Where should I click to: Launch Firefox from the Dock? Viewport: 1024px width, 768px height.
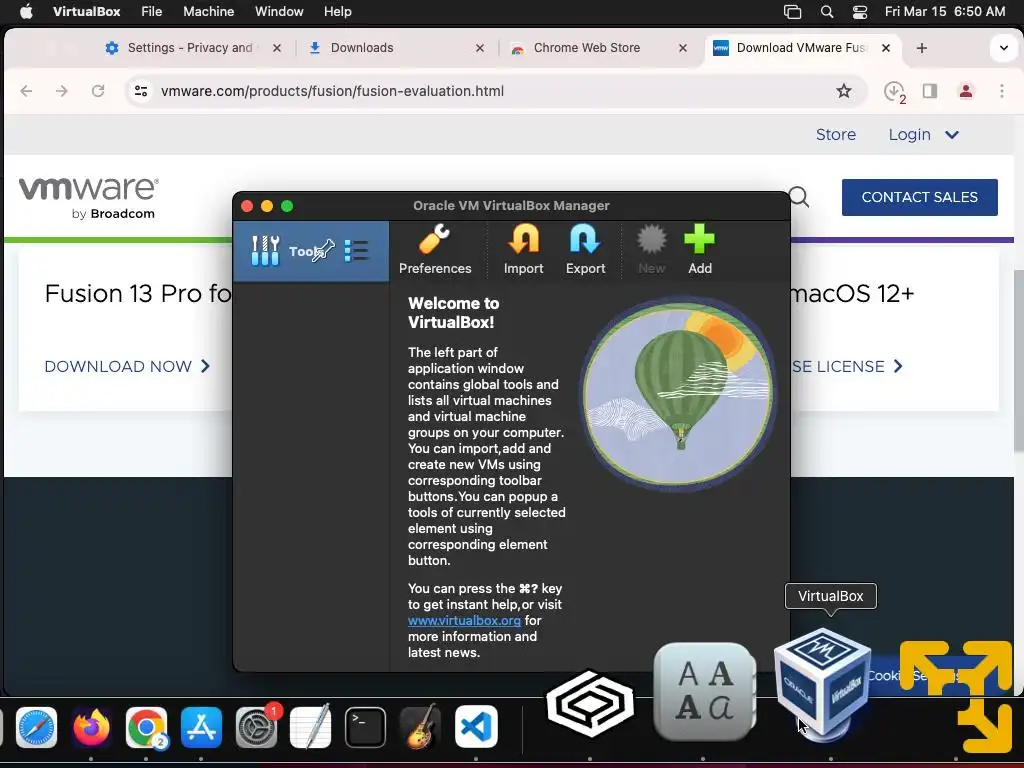tap(91, 727)
